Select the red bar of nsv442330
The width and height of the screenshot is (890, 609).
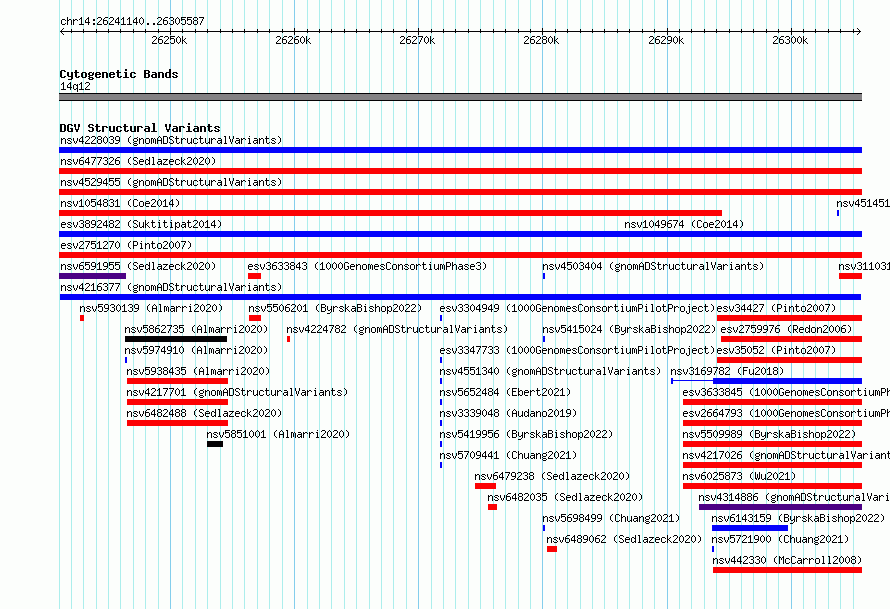coord(787,570)
